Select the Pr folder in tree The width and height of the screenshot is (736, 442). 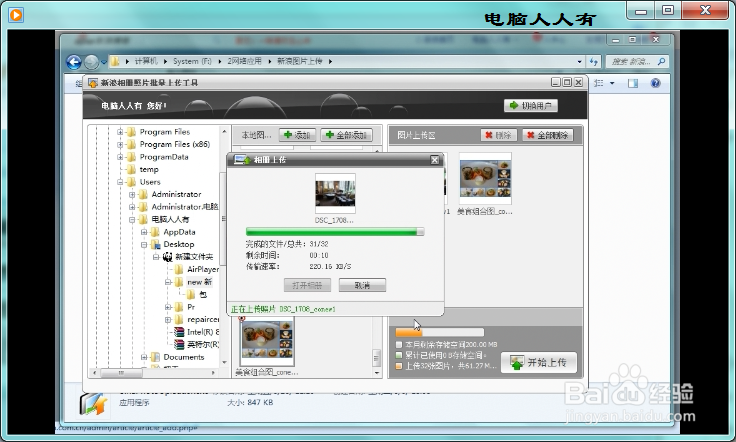click(x=191, y=307)
